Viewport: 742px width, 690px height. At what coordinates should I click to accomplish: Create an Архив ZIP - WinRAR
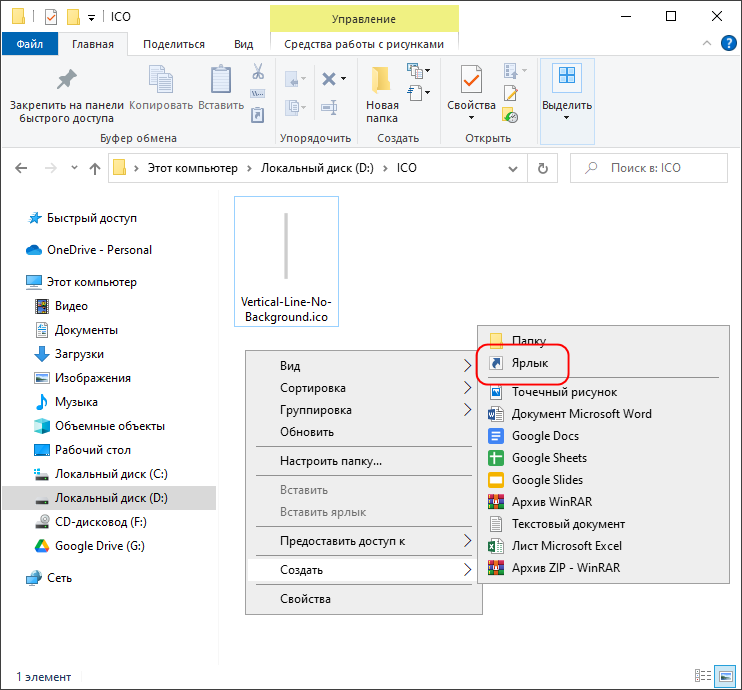603,567
